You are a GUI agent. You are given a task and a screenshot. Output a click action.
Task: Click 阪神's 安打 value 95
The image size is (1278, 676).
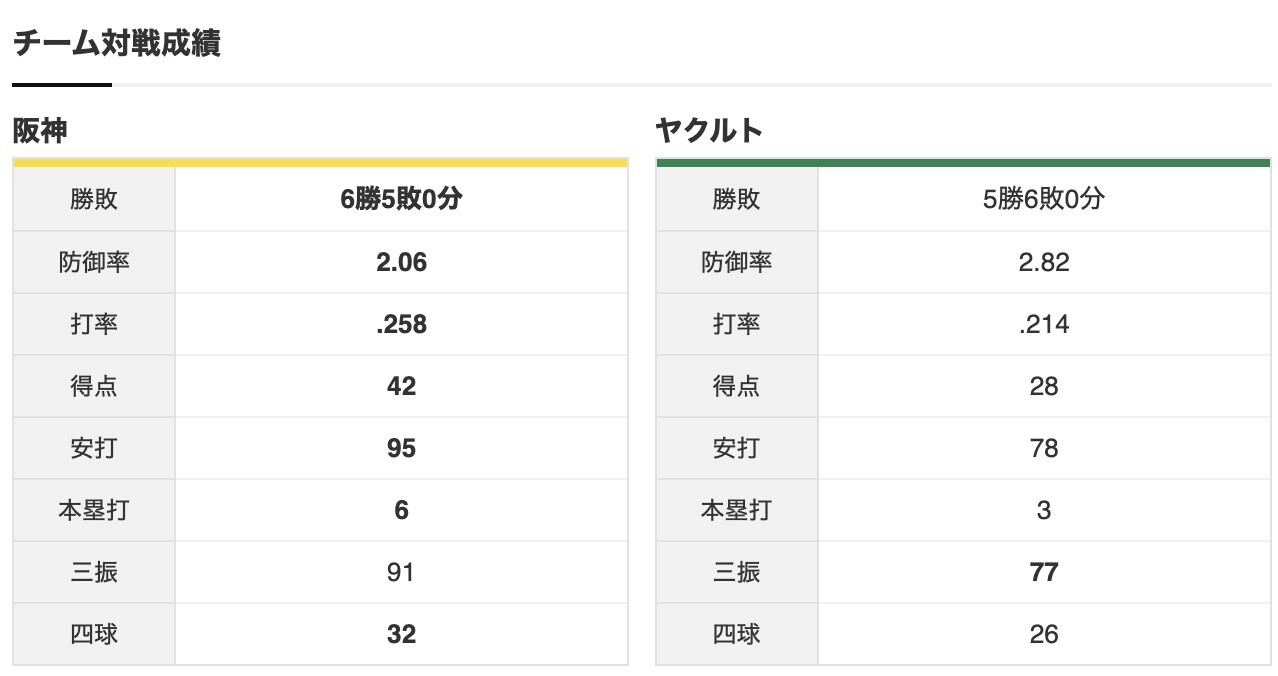401,448
